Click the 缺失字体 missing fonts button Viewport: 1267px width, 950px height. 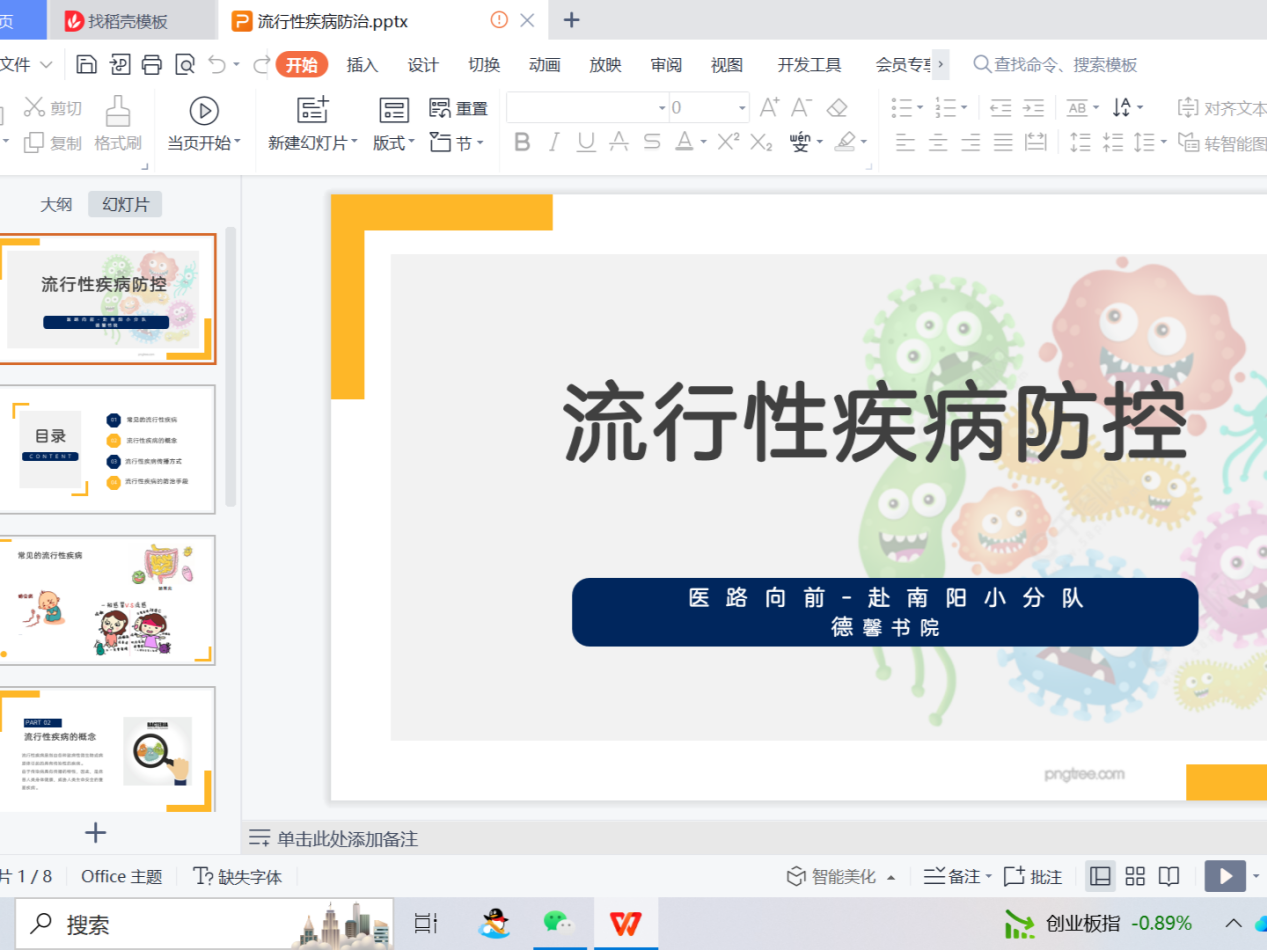(238, 877)
